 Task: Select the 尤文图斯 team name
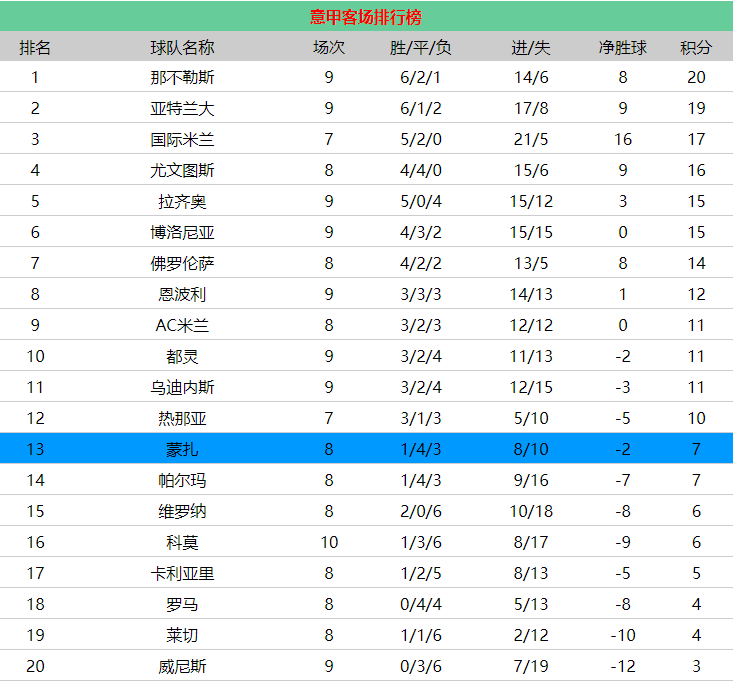pos(182,171)
